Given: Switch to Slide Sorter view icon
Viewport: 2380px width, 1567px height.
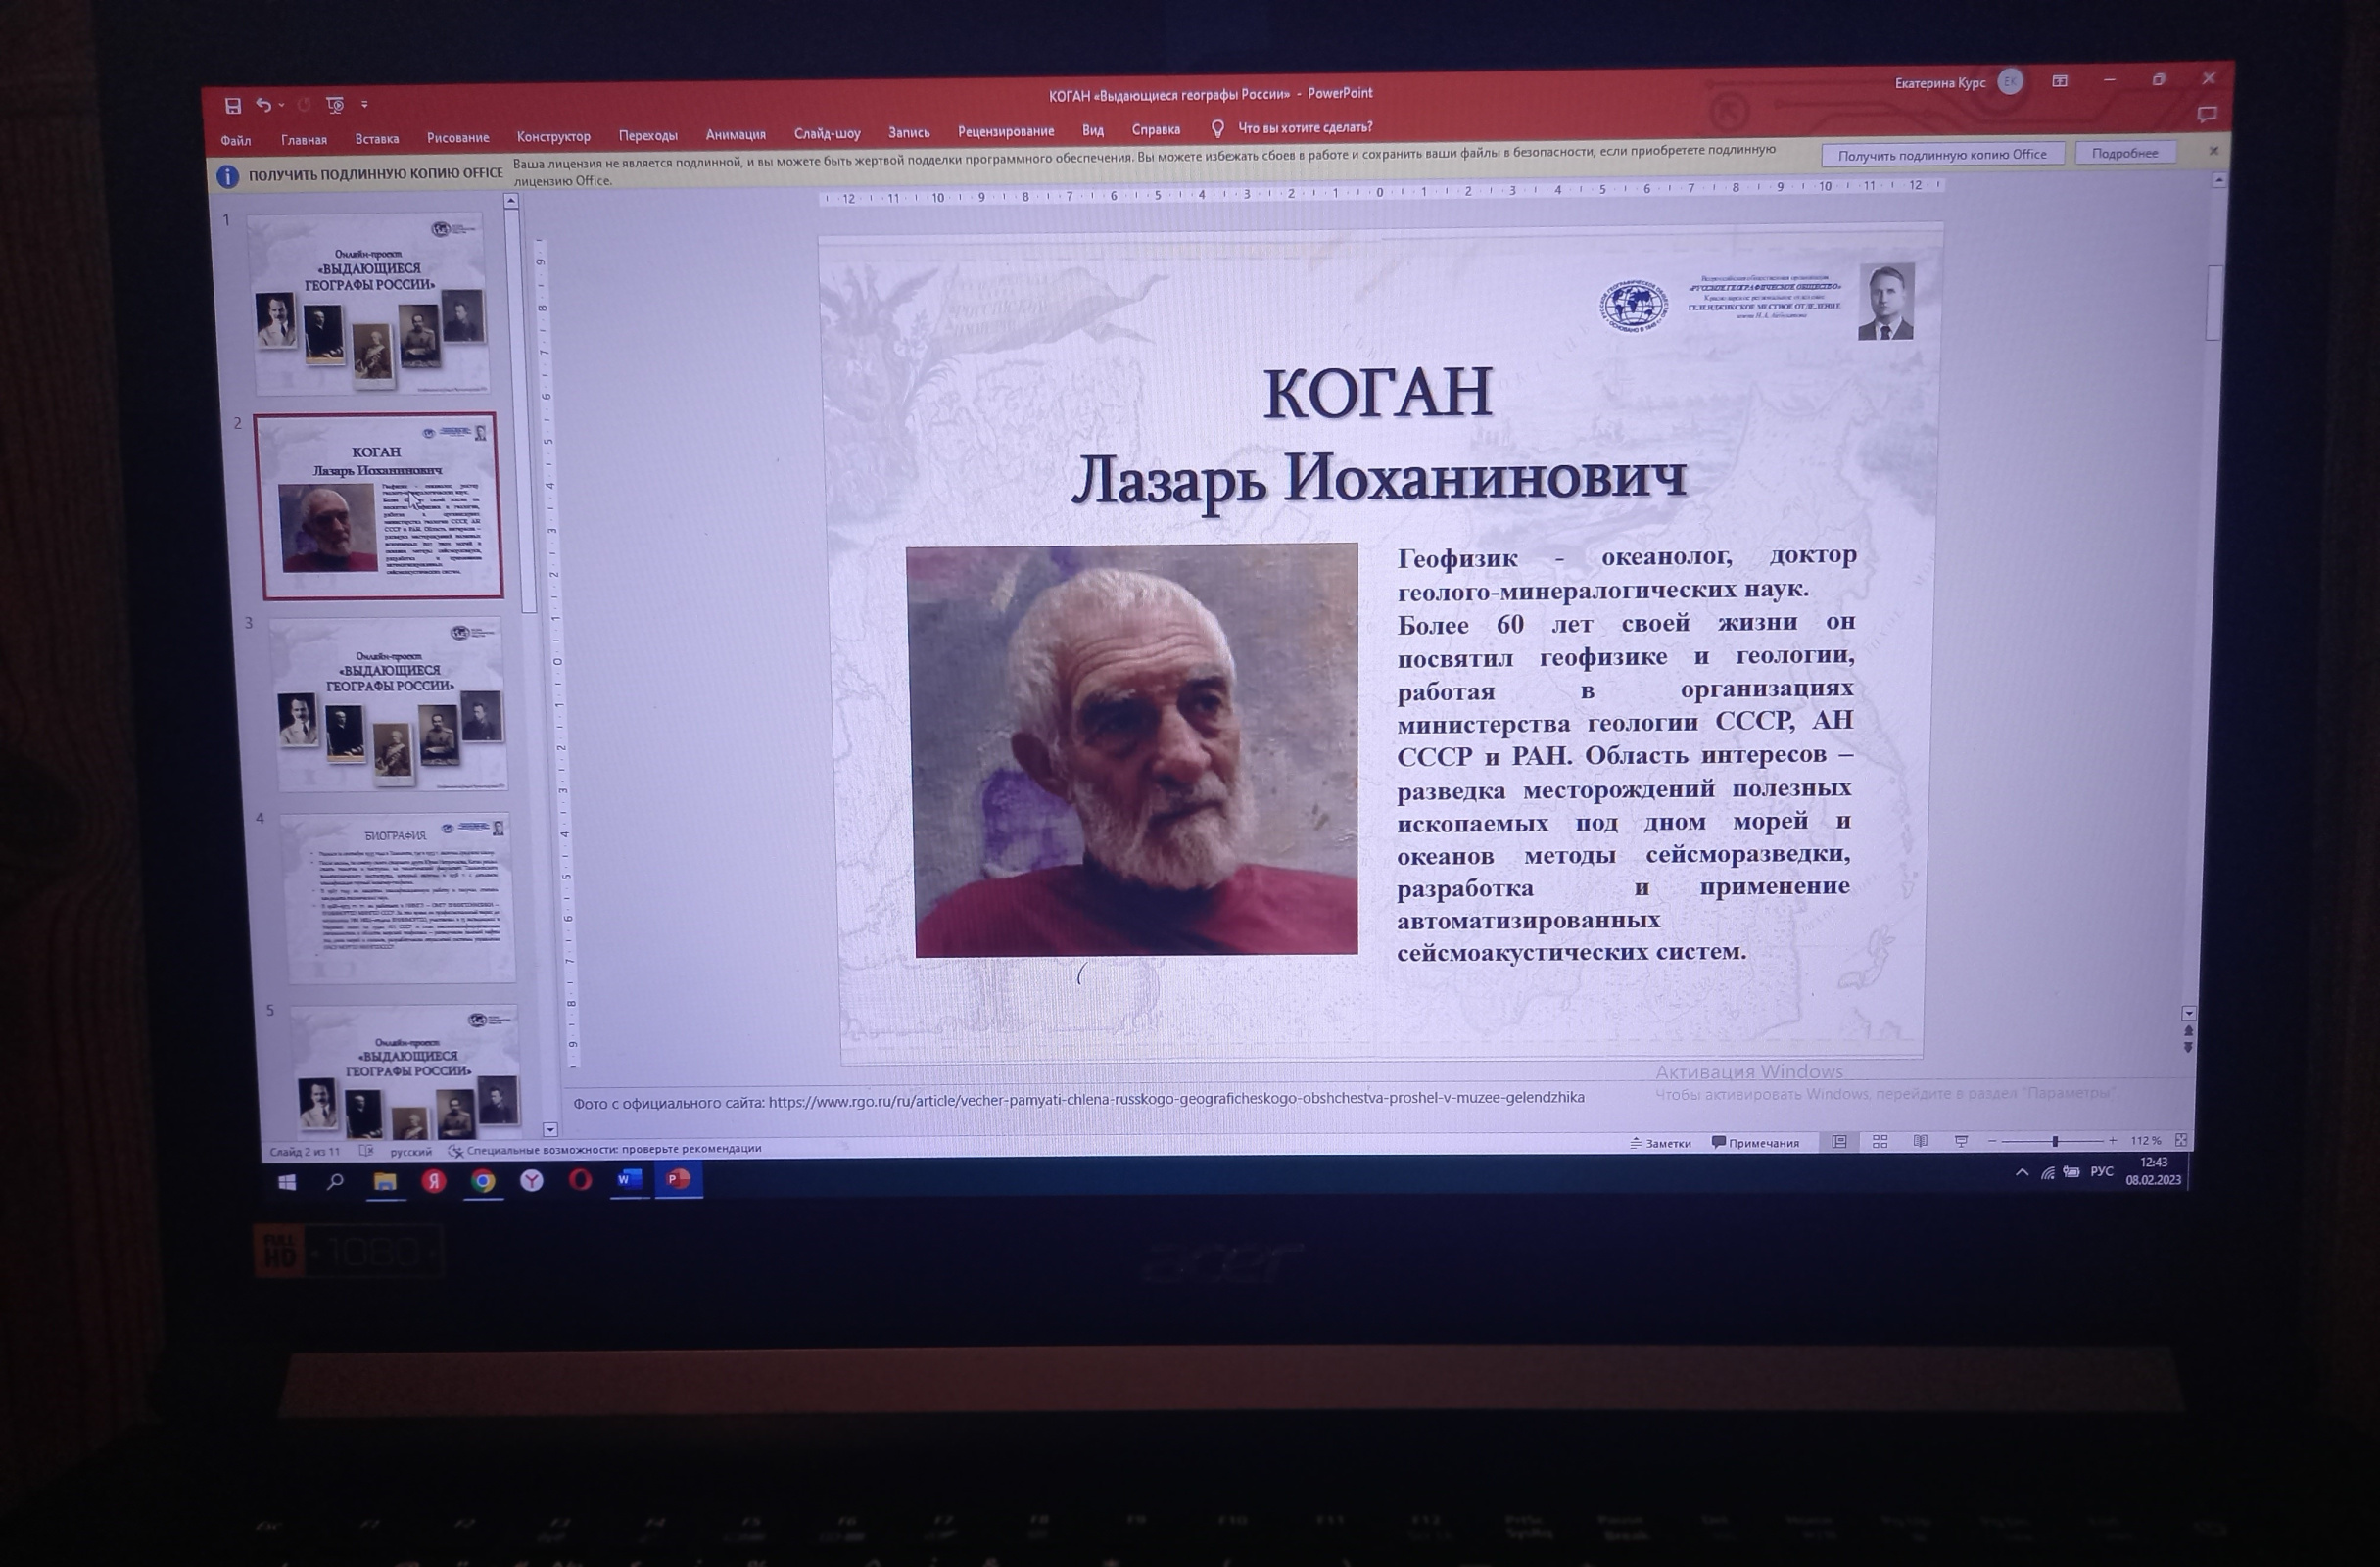Looking at the screenshot, I should [1880, 1142].
